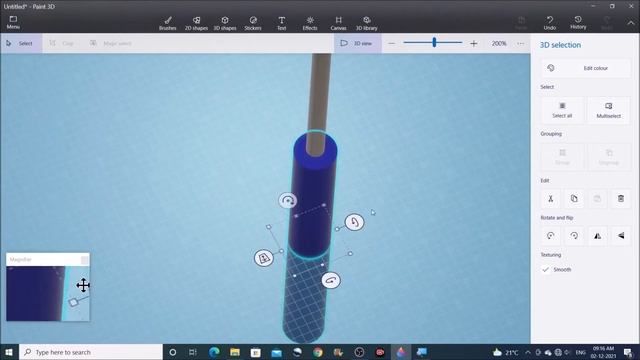Image resolution: width=640 pixels, height=360 pixels.
Task: Click the Magnifier window close button
Action: pyautogui.click(x=84, y=260)
